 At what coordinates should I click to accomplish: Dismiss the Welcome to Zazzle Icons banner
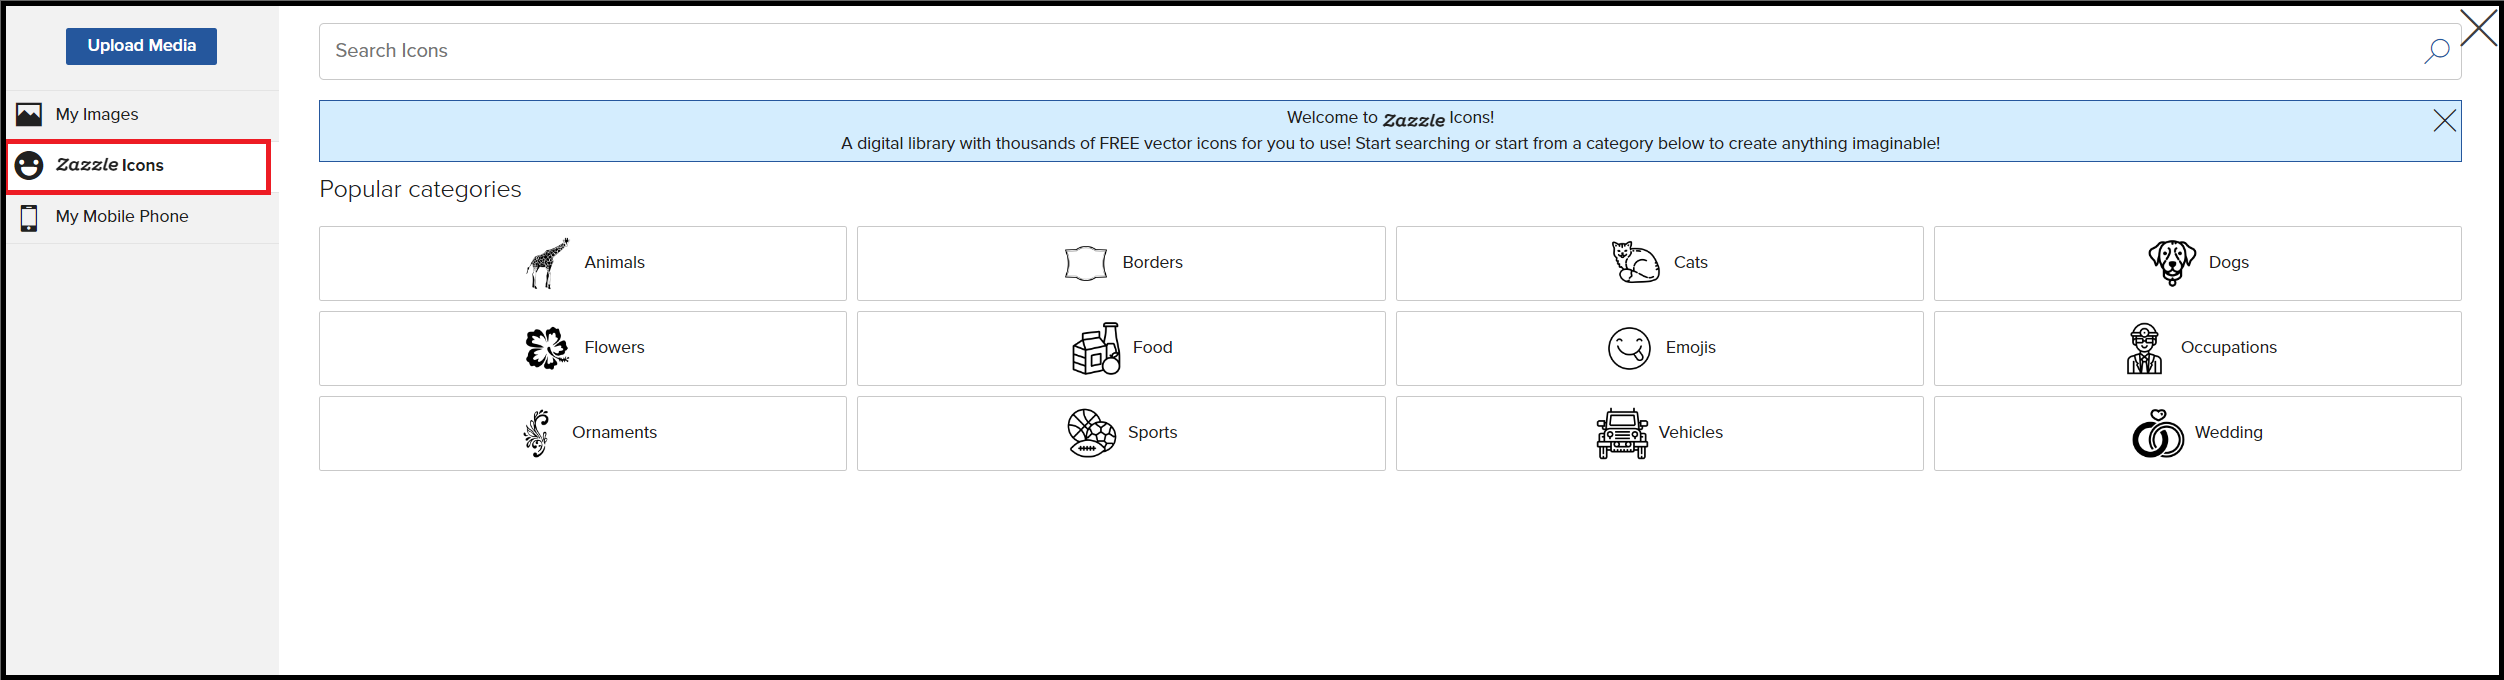pyautogui.click(x=2444, y=121)
